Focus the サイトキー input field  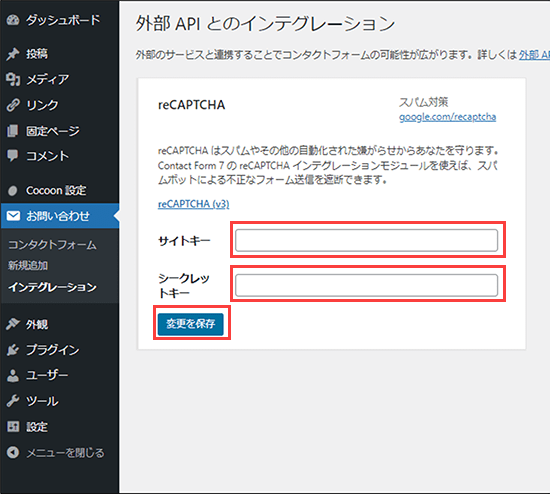point(367,240)
